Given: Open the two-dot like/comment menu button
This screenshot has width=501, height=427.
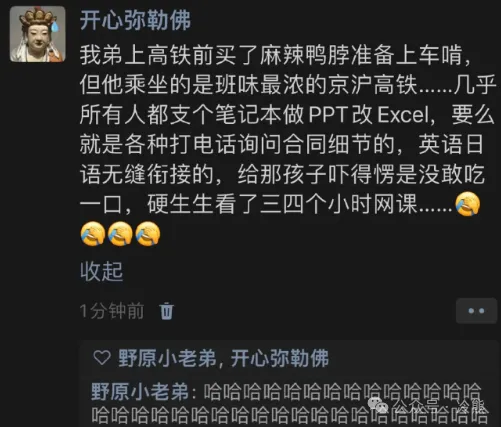Looking at the screenshot, I should coord(476,311).
